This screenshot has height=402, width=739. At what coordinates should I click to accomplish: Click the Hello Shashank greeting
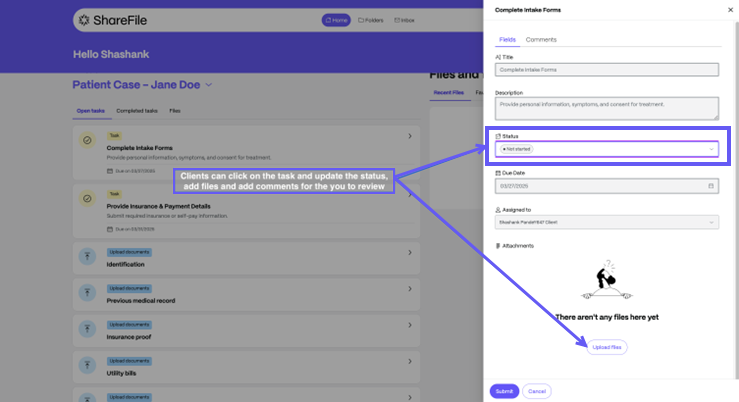click(111, 54)
